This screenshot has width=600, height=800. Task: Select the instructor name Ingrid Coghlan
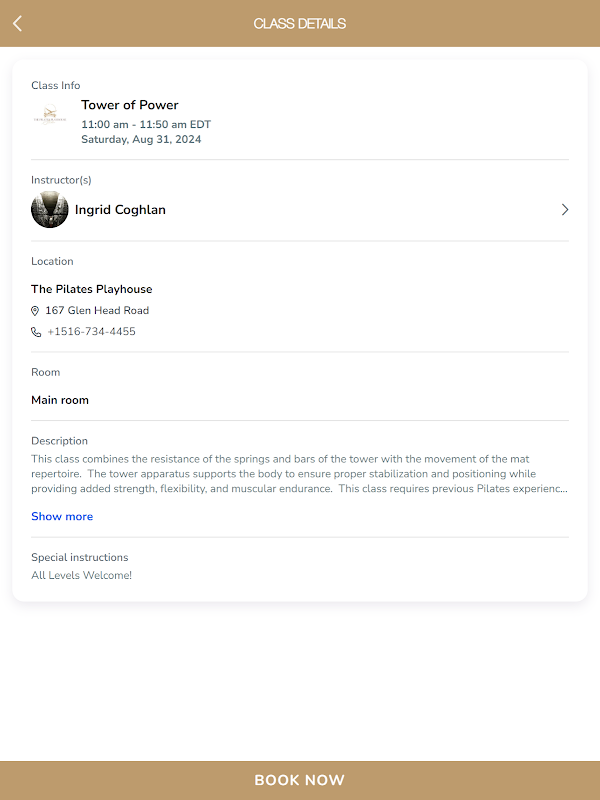click(120, 210)
